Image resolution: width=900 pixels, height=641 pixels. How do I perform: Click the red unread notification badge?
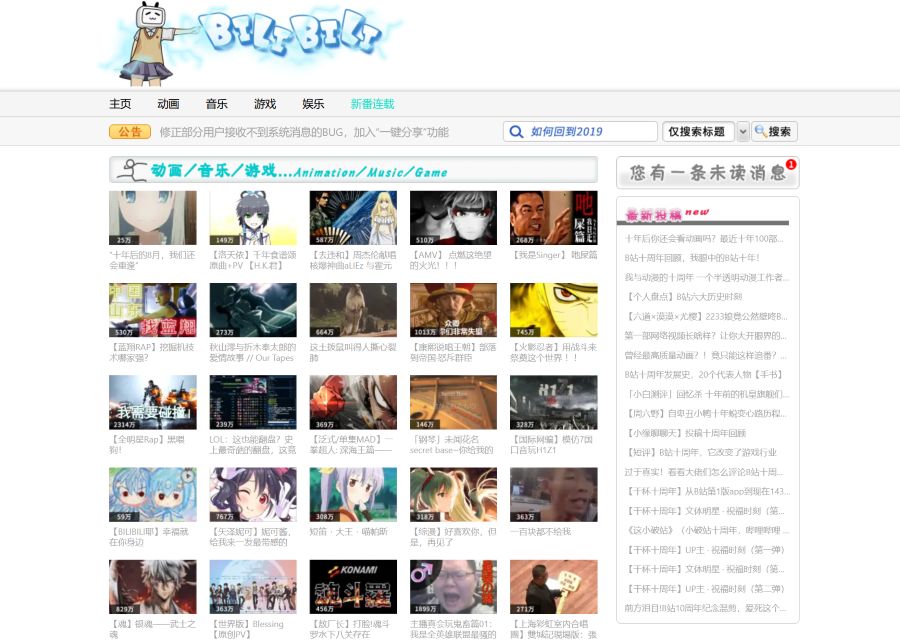click(791, 164)
